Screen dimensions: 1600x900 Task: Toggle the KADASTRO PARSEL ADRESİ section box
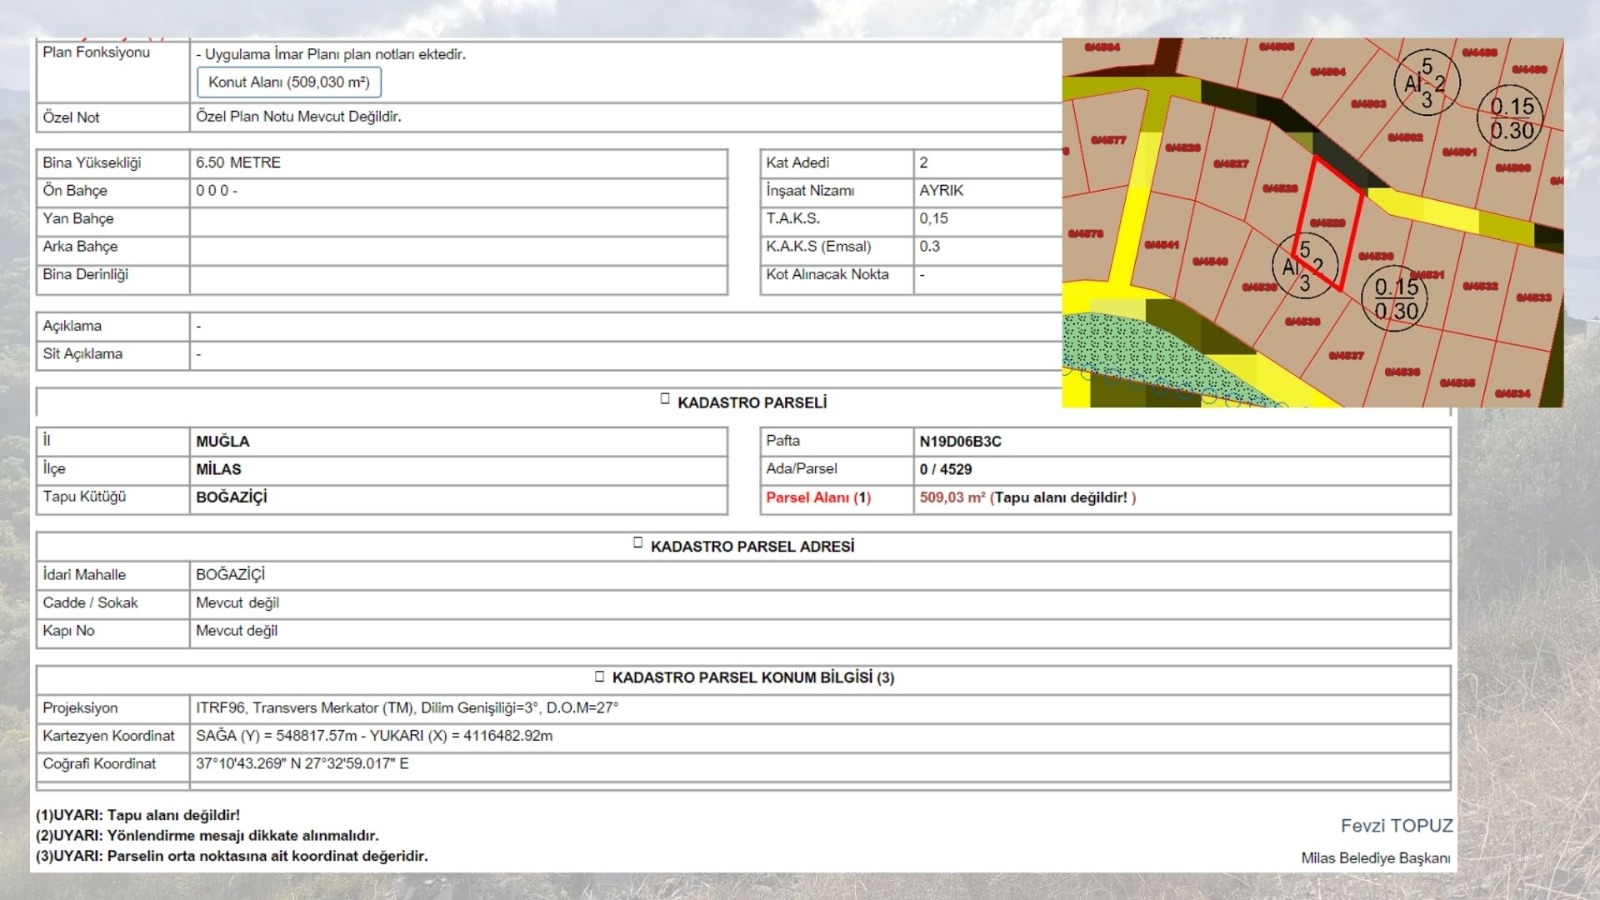638,543
